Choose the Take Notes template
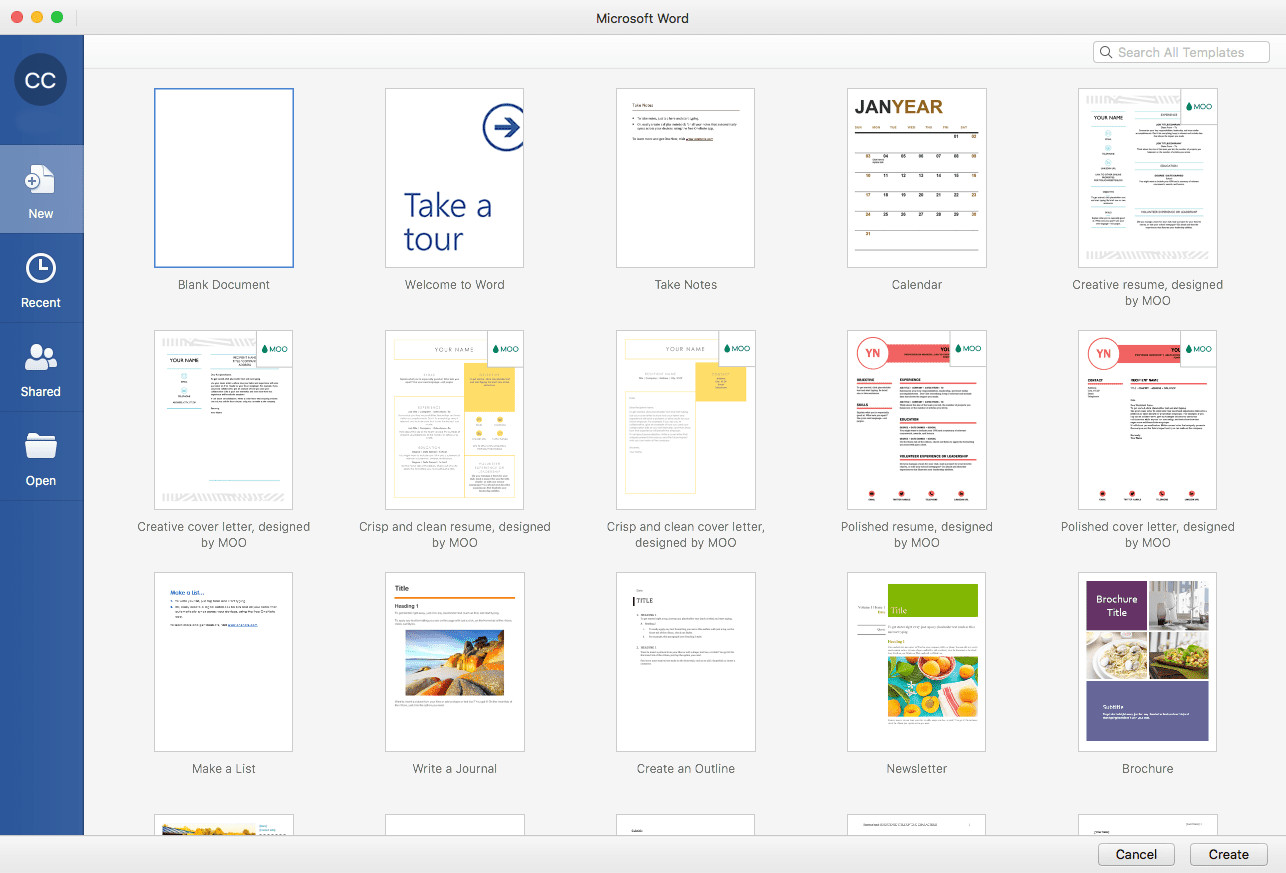The height and width of the screenshot is (873, 1286). pos(686,178)
